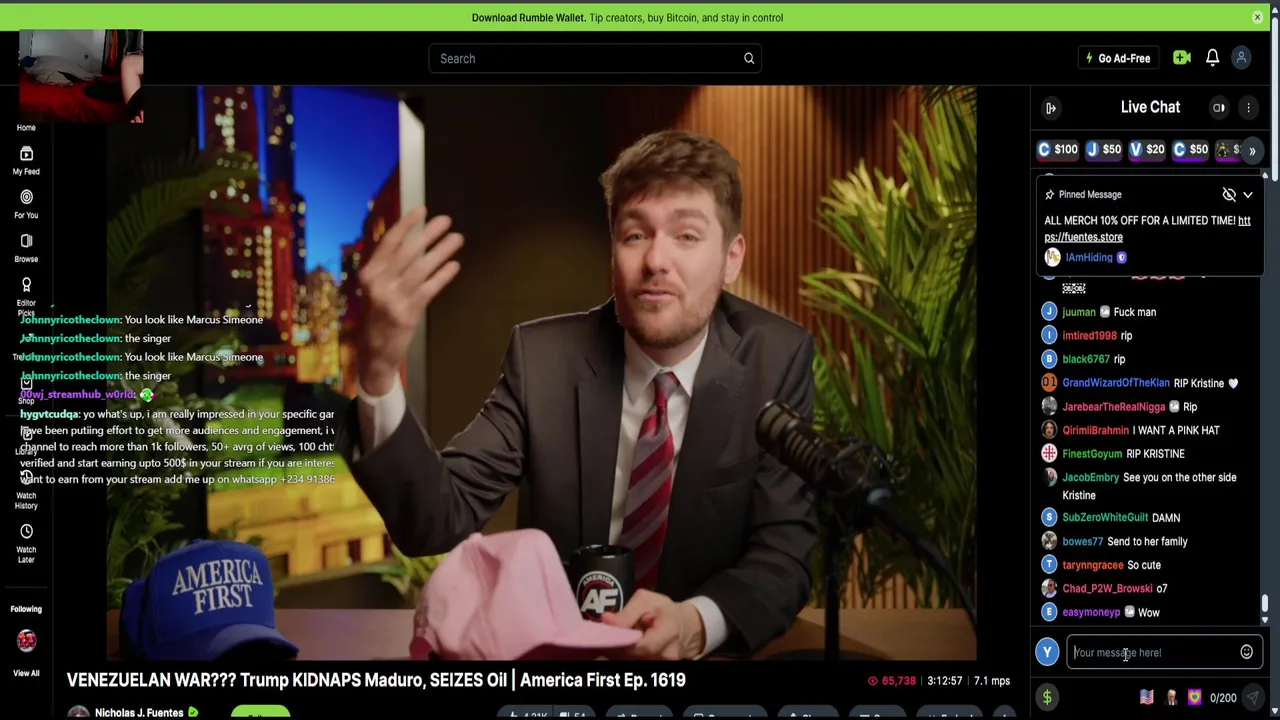
Task: Insert the Trump mugshot emote
Action: (x=1171, y=697)
